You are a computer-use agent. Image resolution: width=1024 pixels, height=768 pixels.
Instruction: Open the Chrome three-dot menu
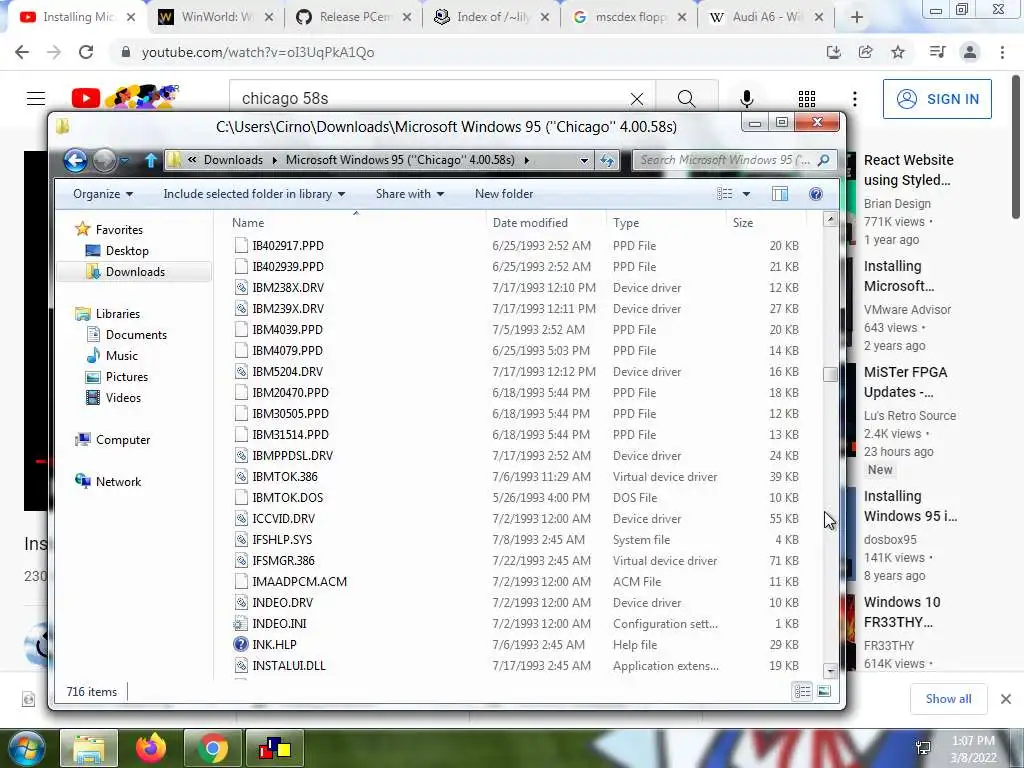(x=1002, y=52)
